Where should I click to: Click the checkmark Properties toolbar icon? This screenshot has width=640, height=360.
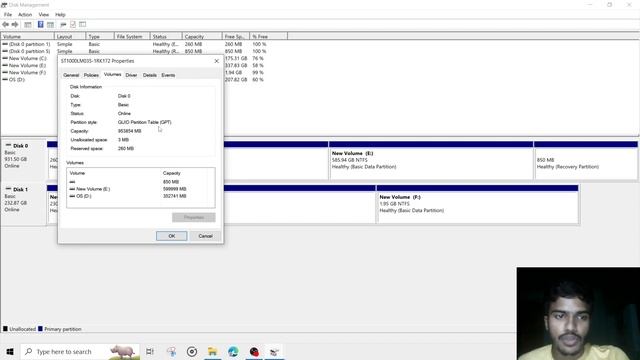click(x=73, y=25)
